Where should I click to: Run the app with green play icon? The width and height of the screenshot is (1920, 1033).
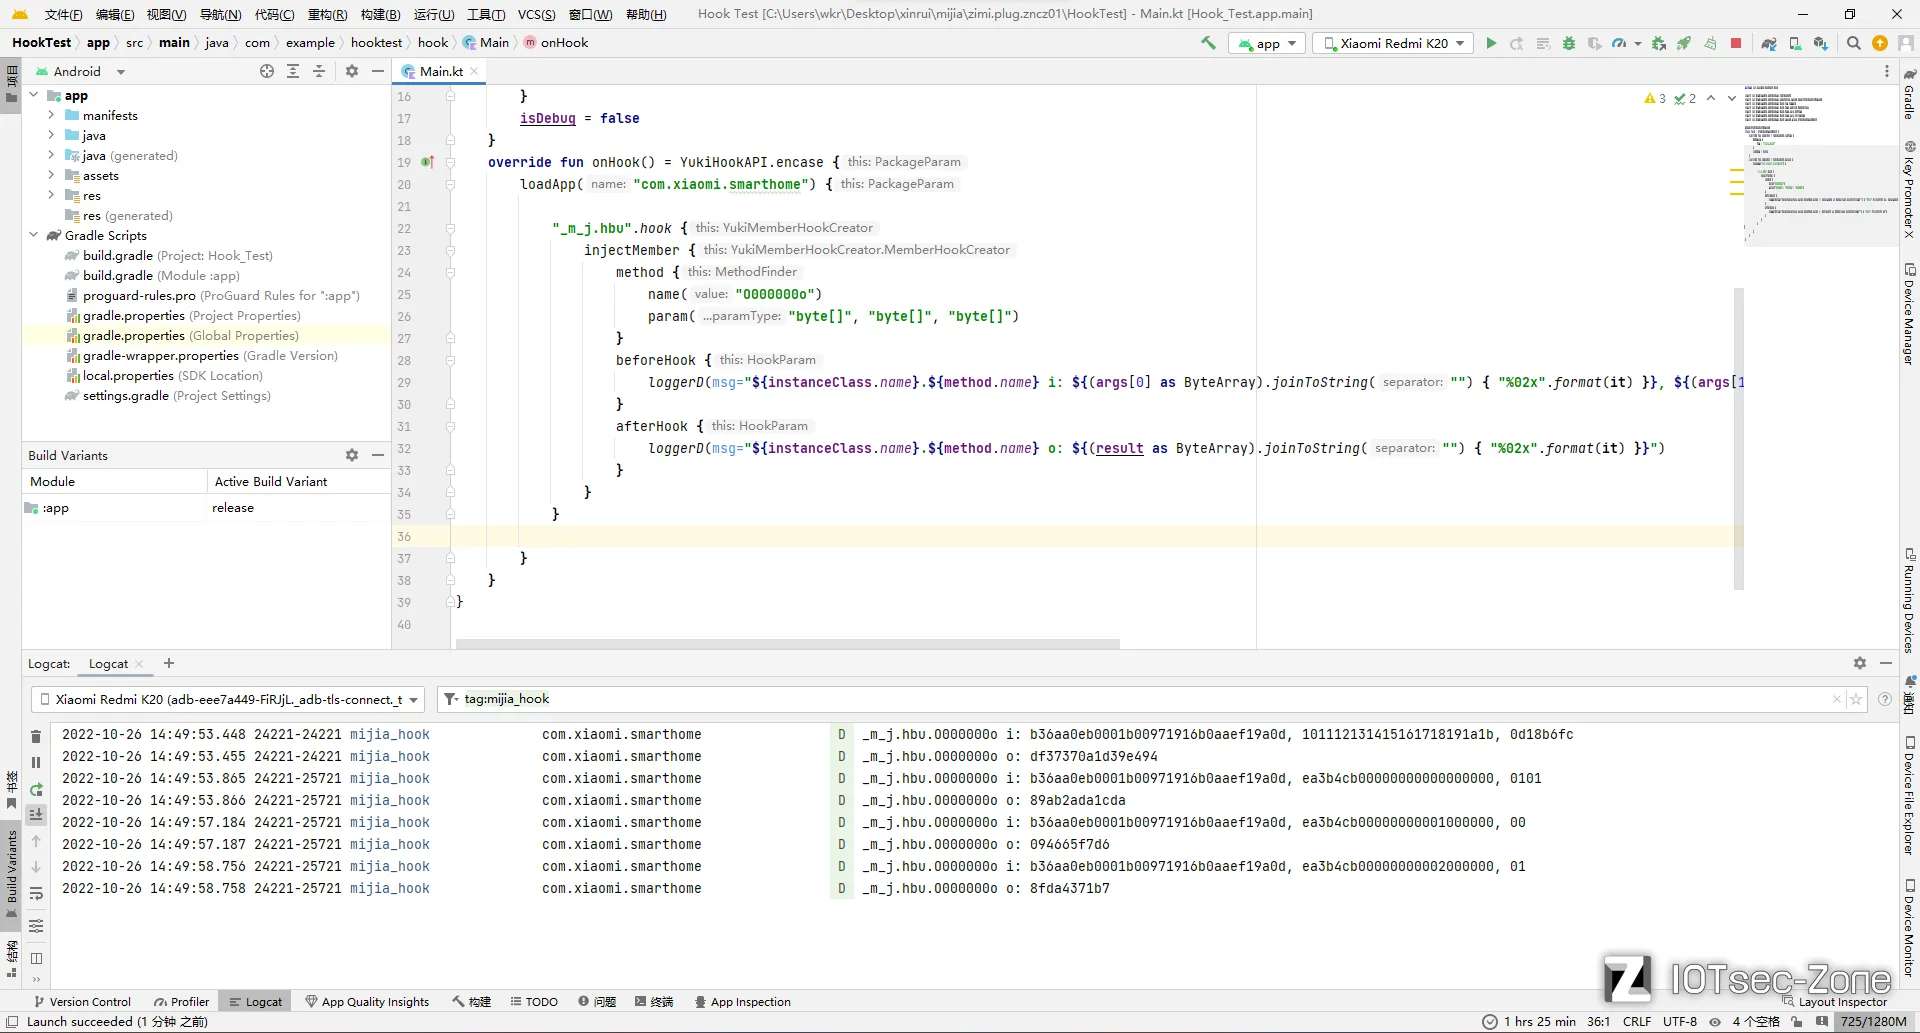(x=1491, y=43)
